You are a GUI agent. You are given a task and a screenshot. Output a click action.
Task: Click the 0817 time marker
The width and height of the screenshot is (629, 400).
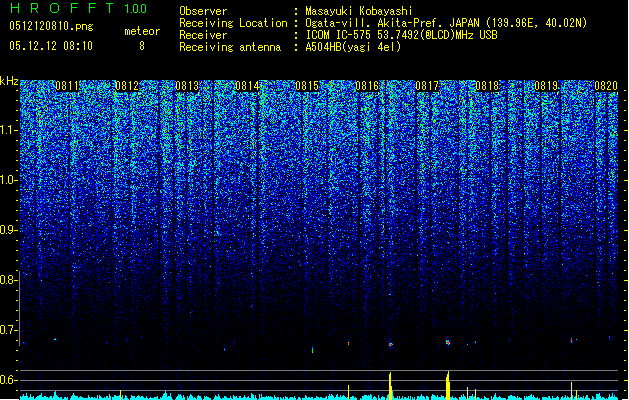[427, 86]
